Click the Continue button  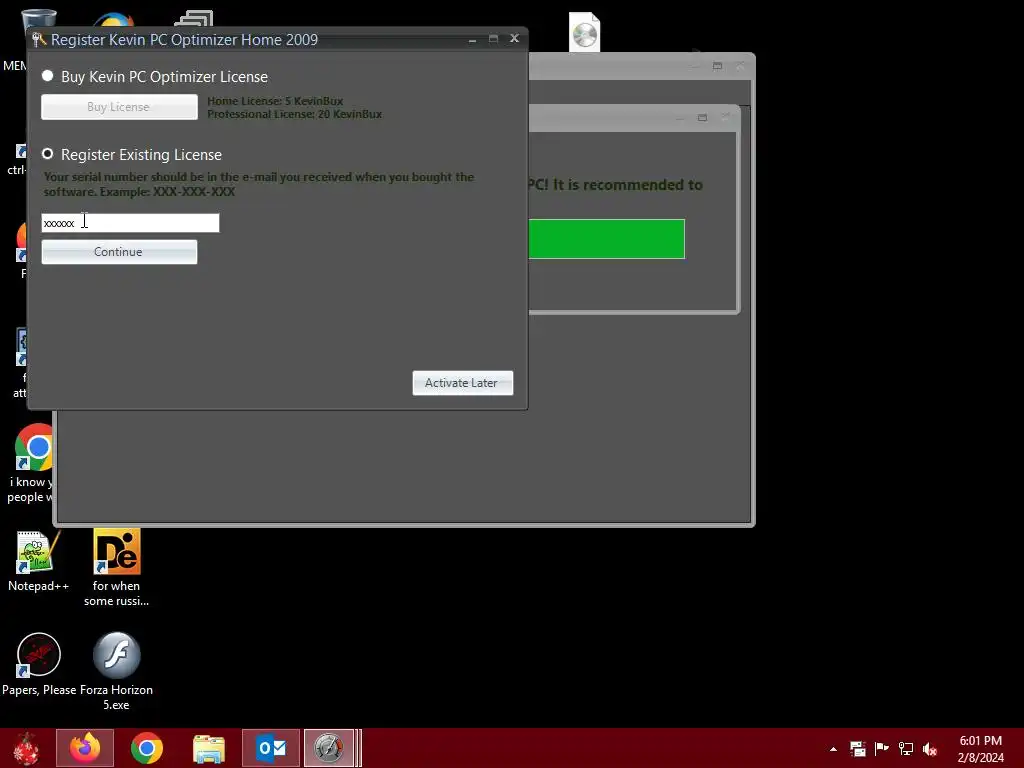(x=119, y=251)
